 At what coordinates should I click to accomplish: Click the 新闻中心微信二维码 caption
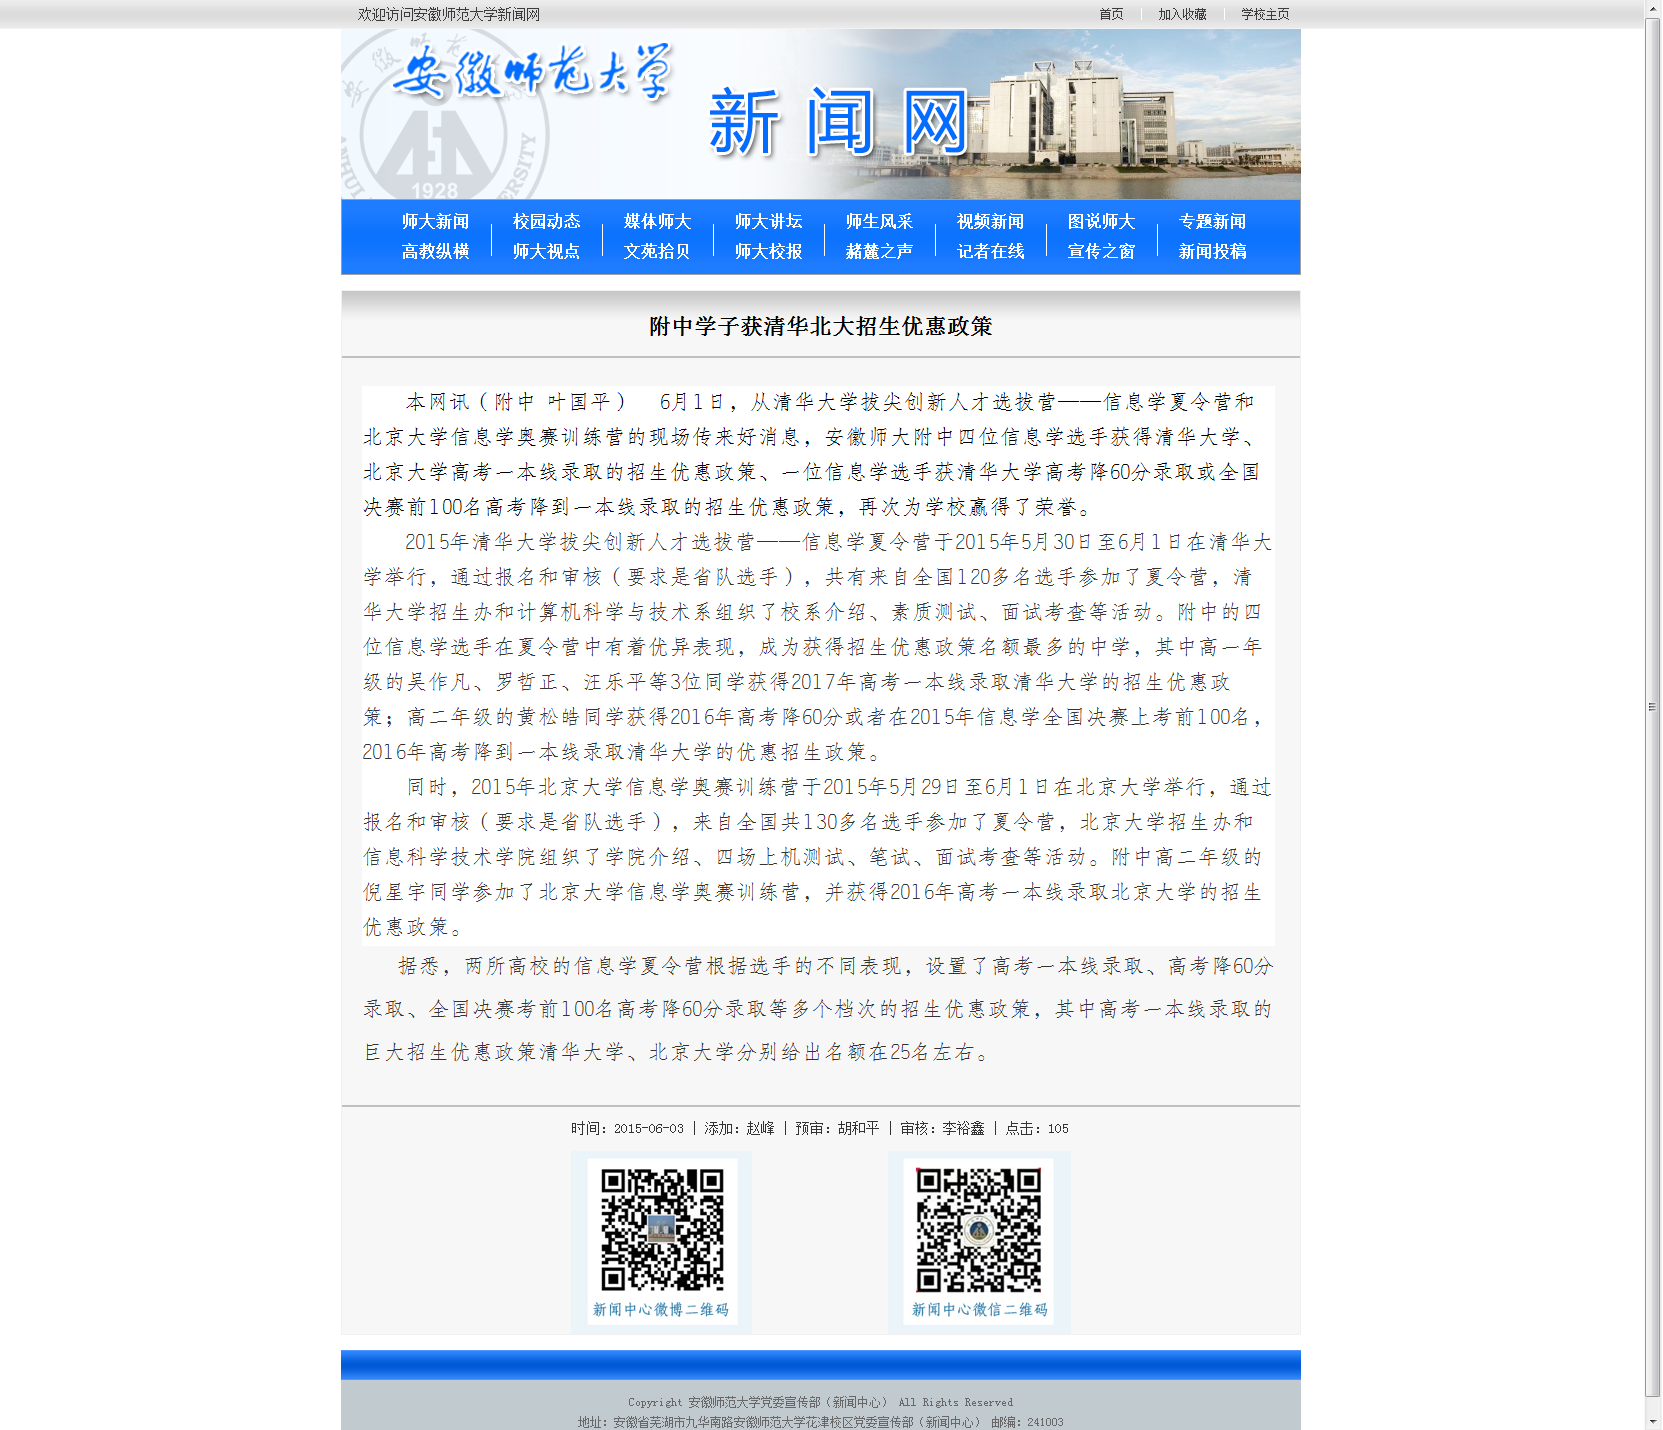coord(979,1310)
